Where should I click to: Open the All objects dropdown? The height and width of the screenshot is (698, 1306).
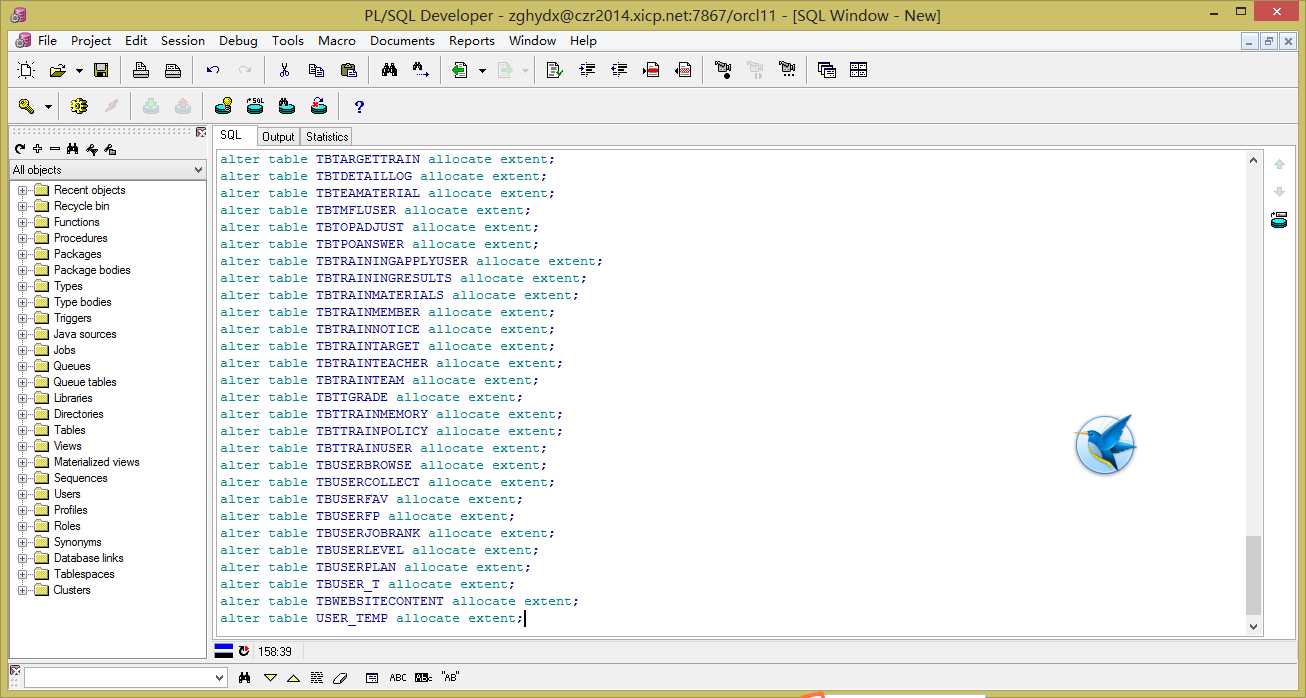(197, 170)
